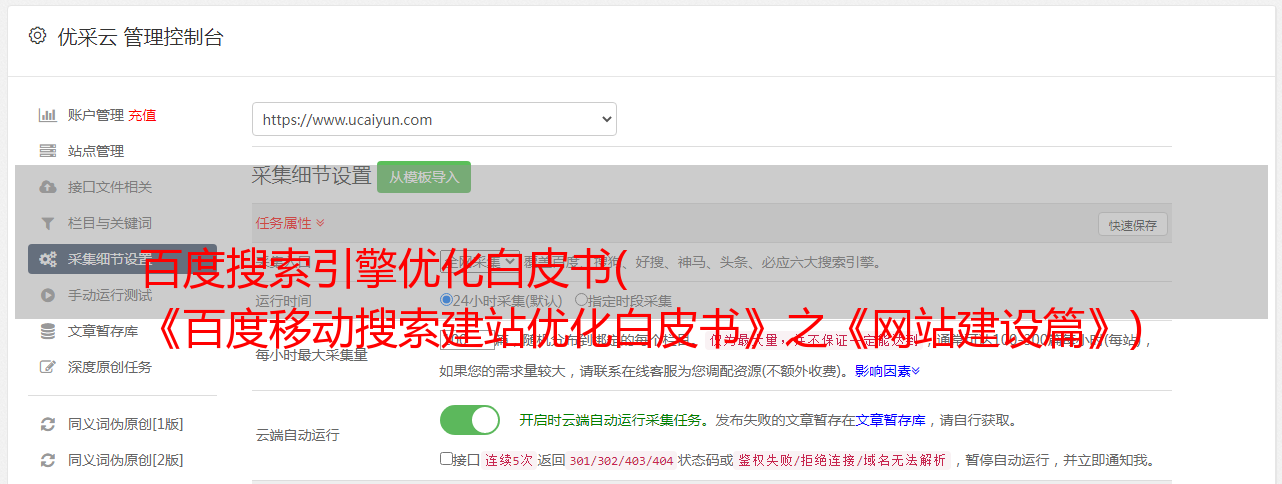Click the refresh icon beside 同义词伪原创[1版]
Screen dimensions: 1282x484
[47, 424]
